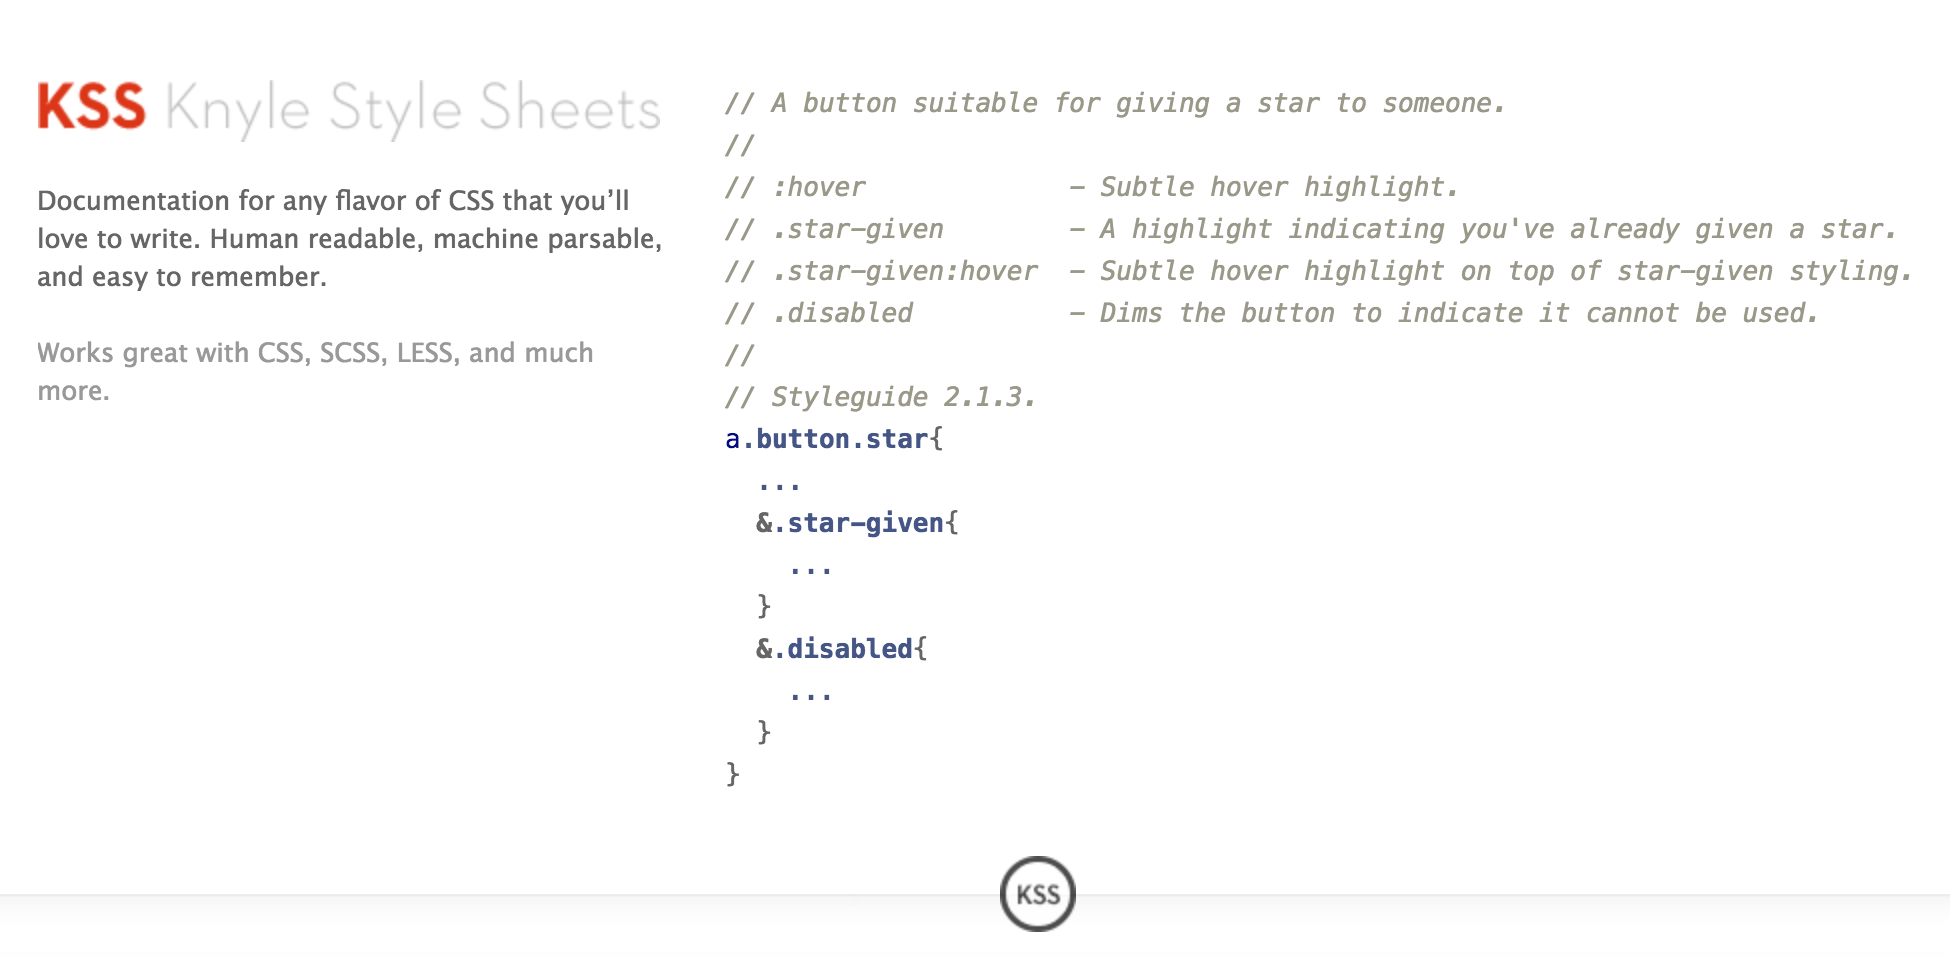
Task: Click the final closing brace of the code
Action: pos(732,774)
